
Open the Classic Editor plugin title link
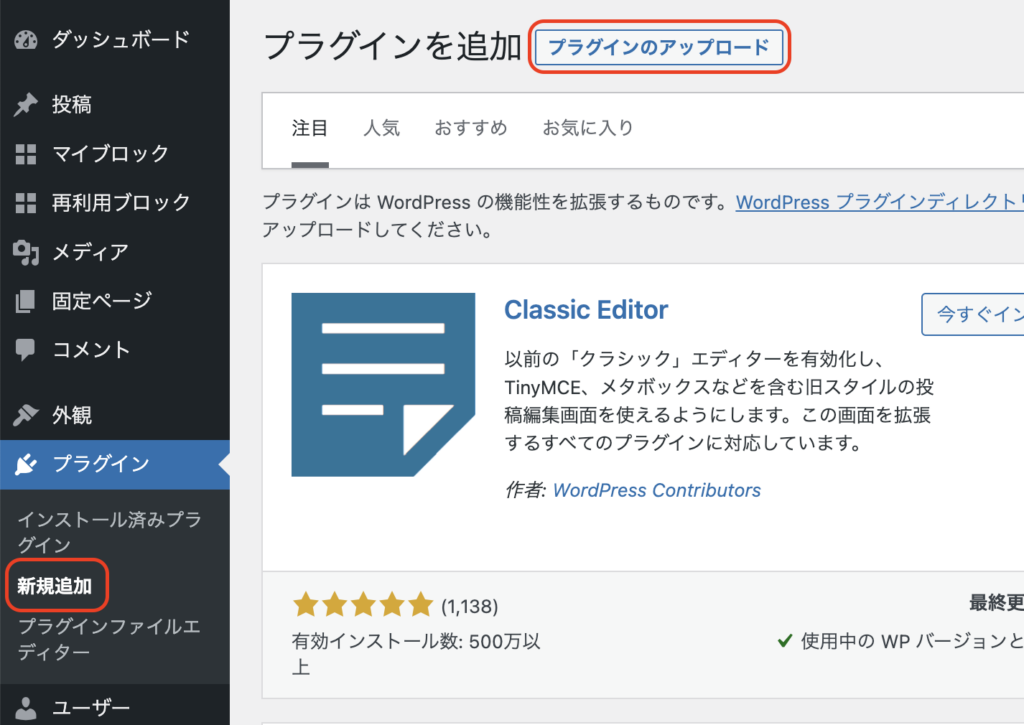tap(586, 310)
